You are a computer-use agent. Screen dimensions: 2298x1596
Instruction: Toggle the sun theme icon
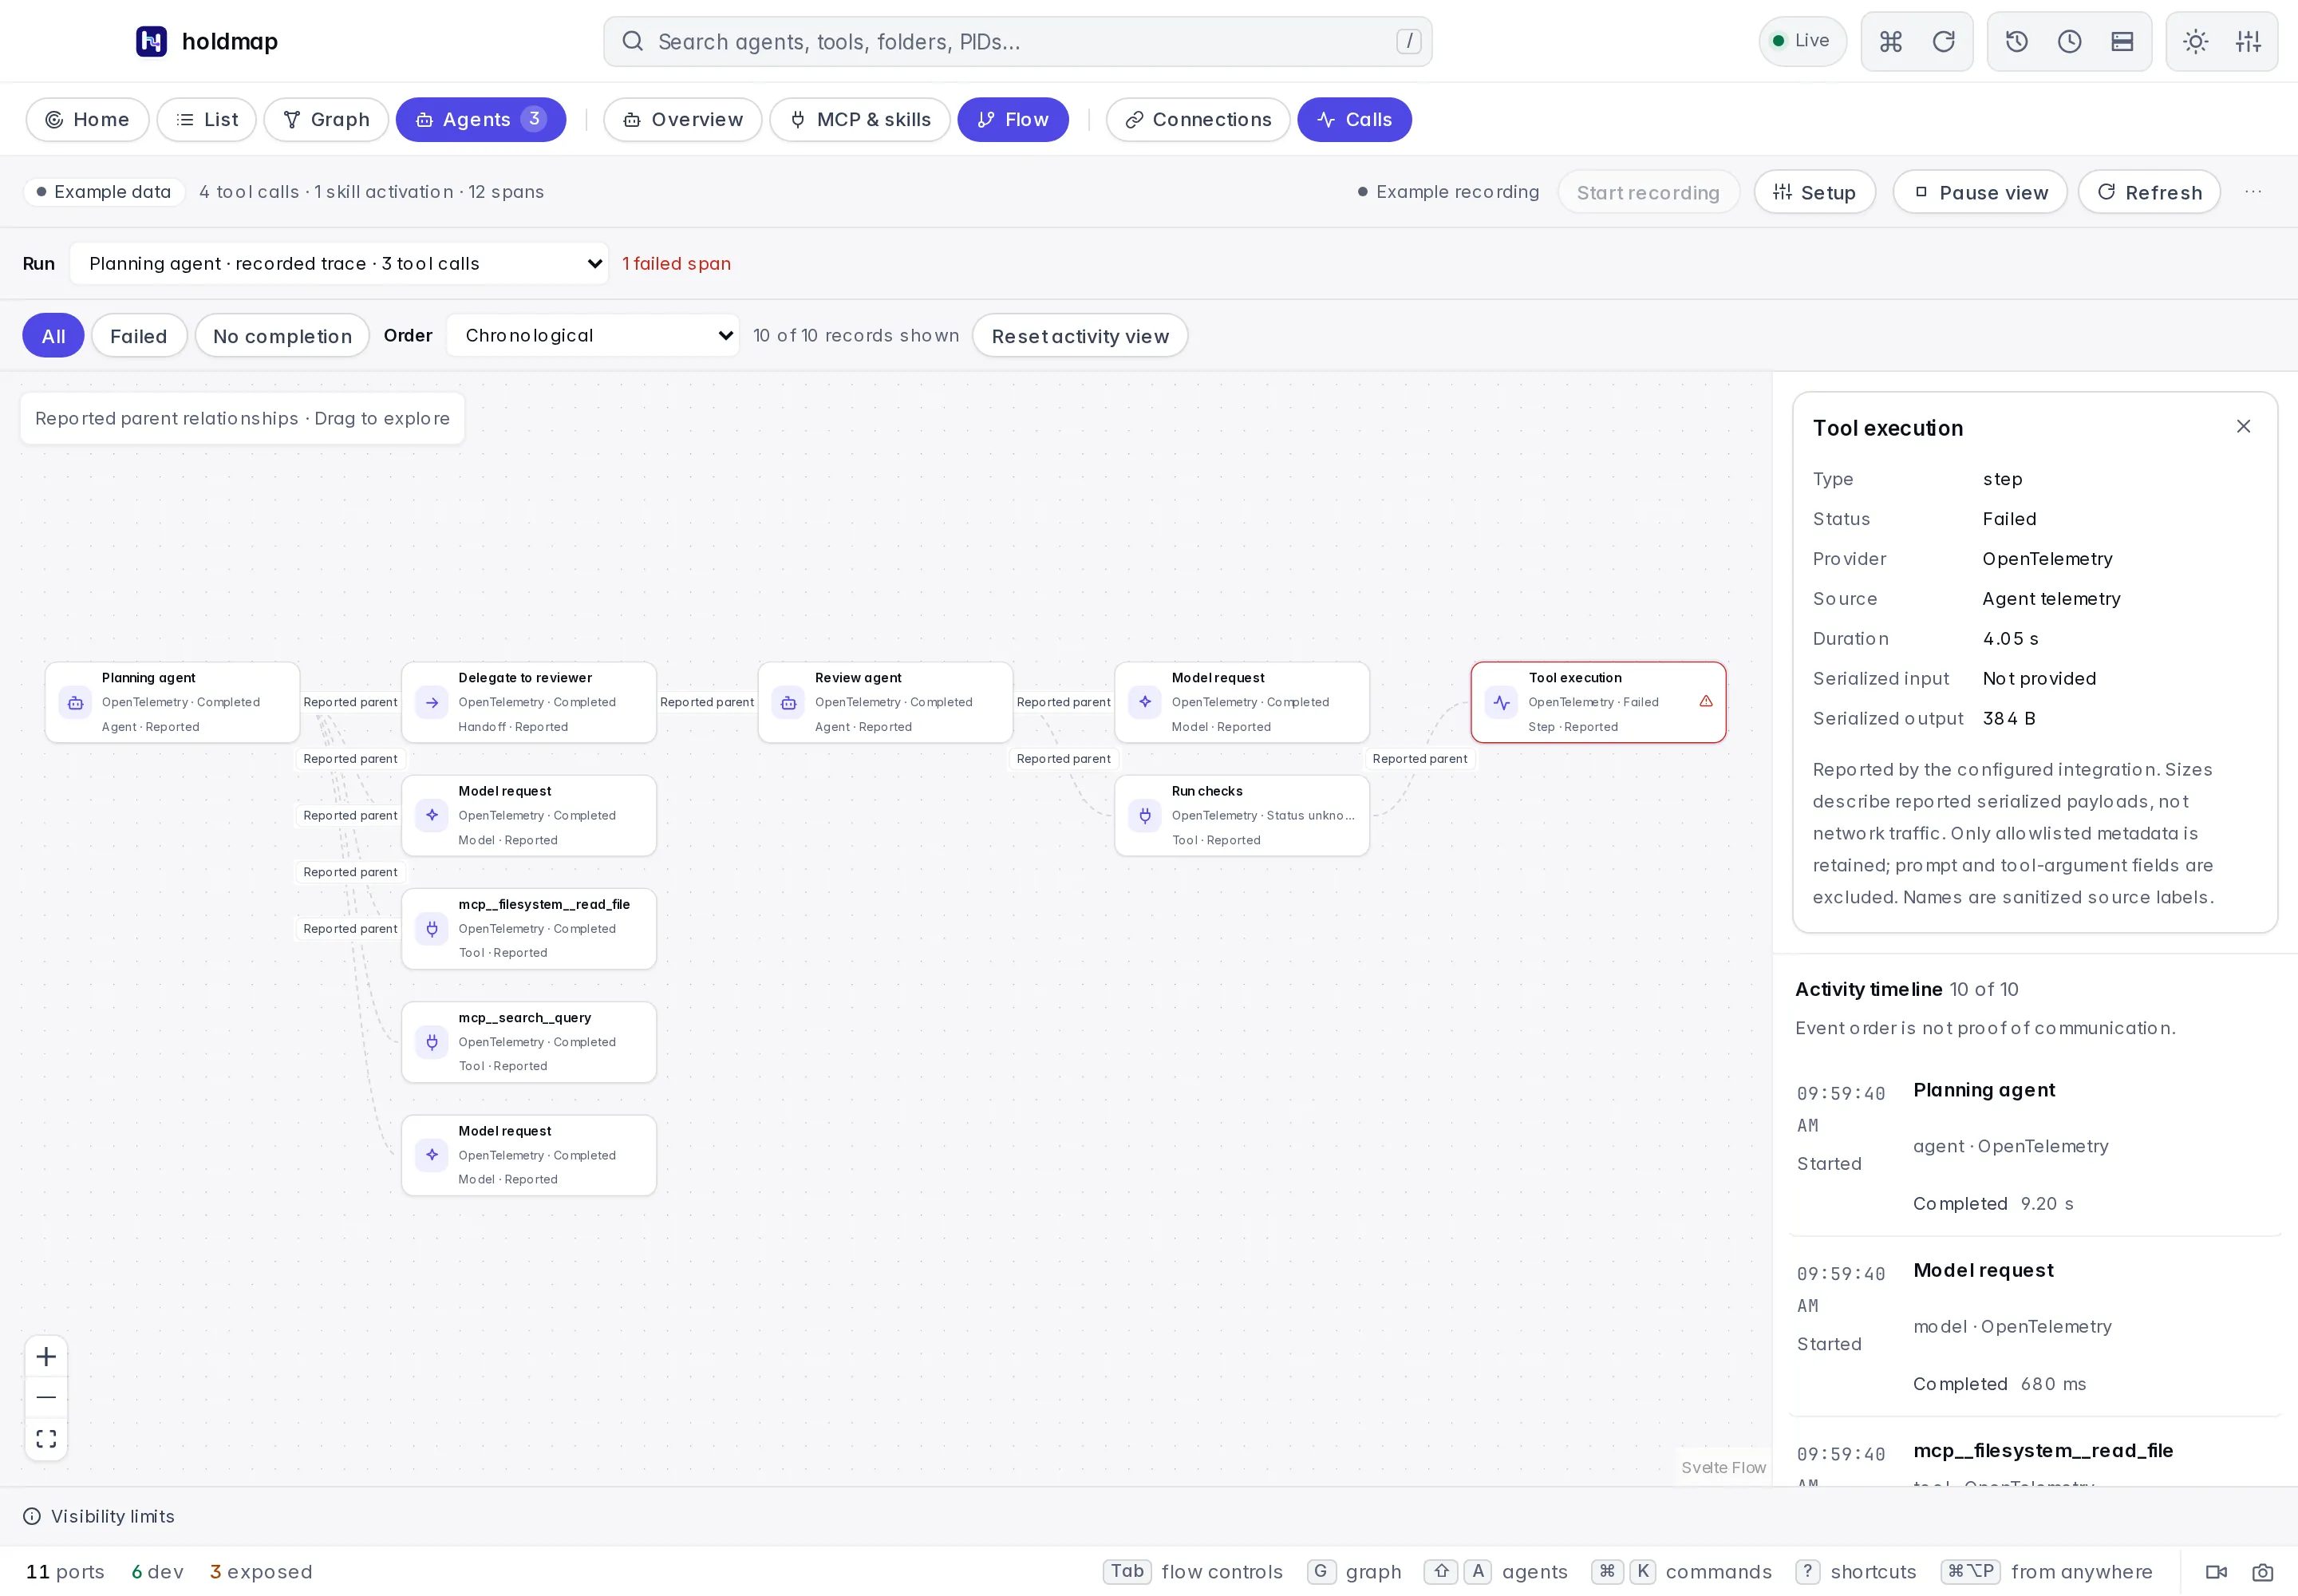(2195, 41)
